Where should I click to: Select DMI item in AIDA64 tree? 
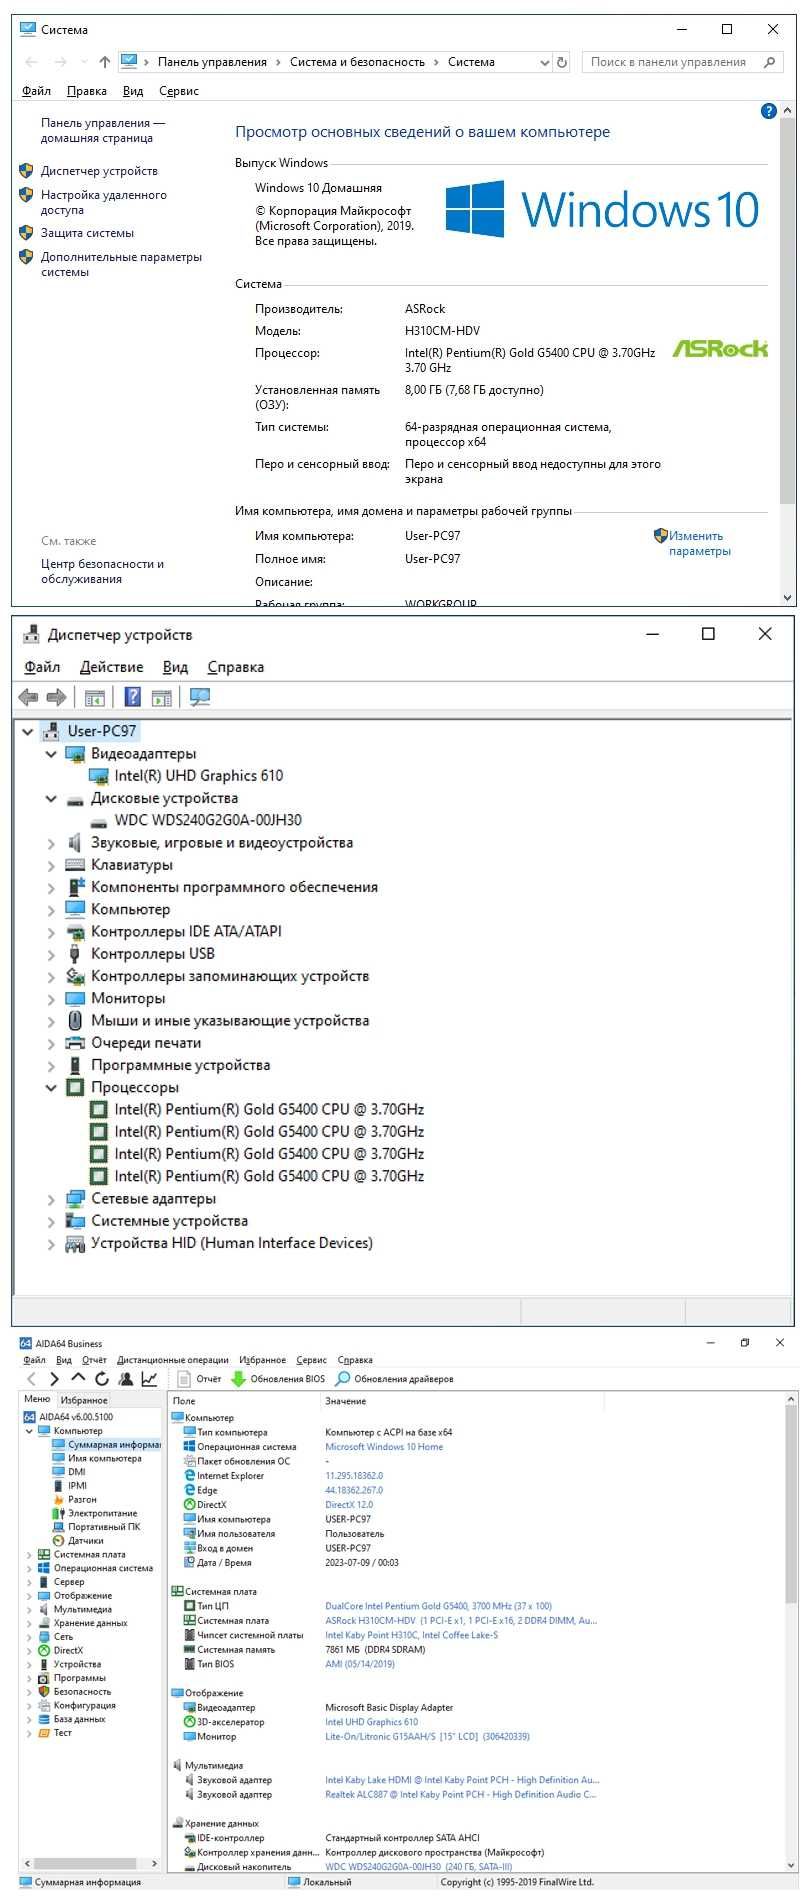69,1472
